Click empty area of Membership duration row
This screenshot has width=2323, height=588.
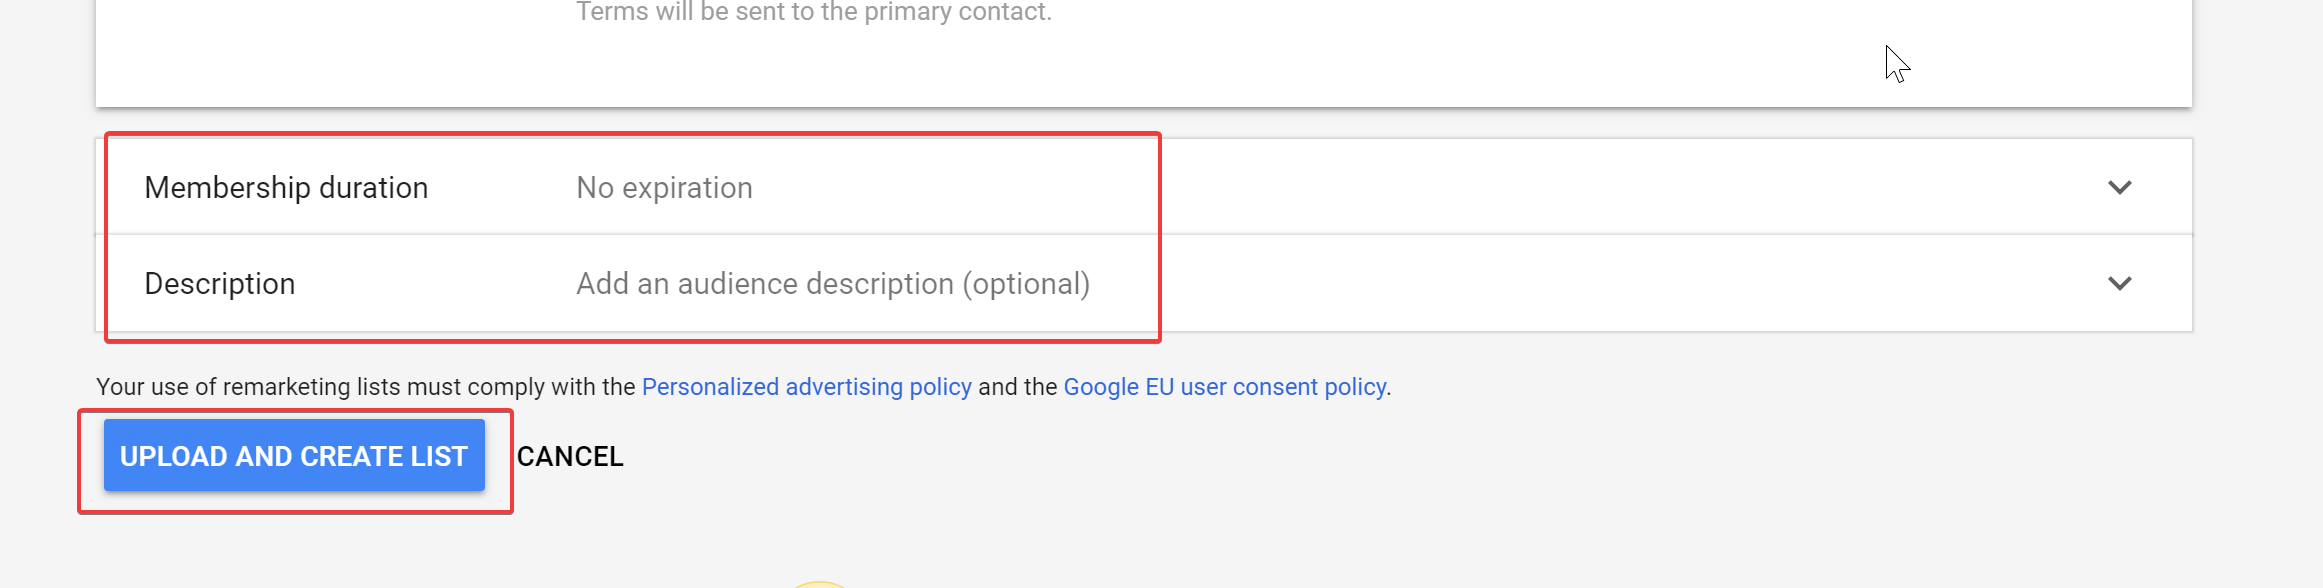1600,187
